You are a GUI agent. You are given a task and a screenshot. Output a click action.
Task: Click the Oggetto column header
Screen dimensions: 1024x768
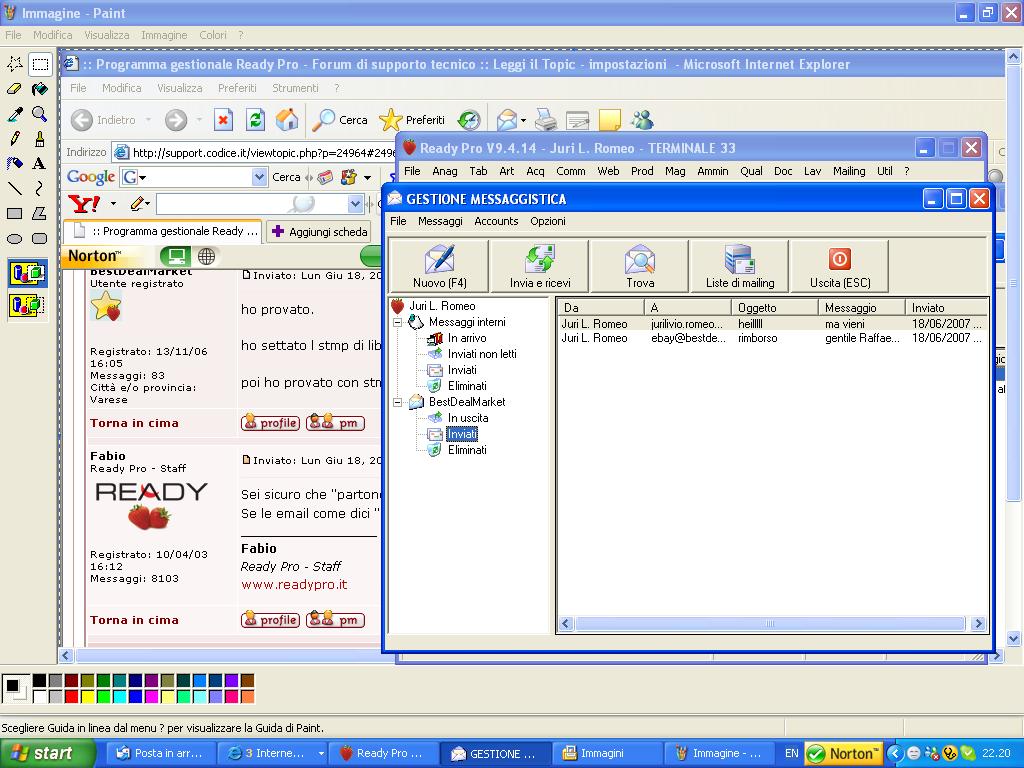775,308
